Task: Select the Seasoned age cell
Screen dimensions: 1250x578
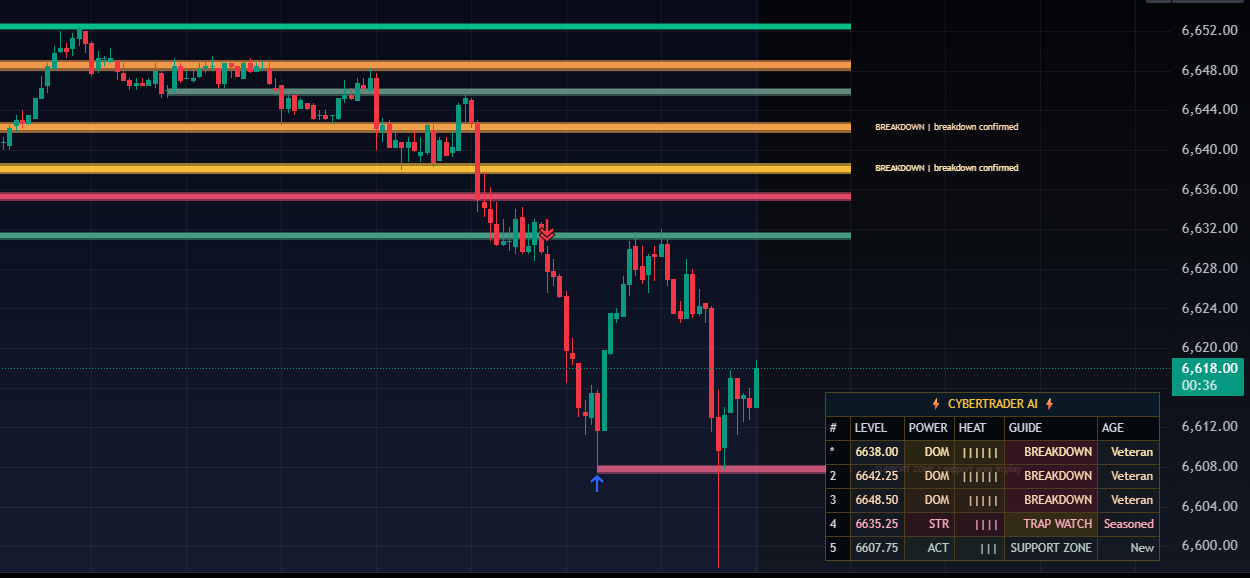Action: [x=1128, y=524]
